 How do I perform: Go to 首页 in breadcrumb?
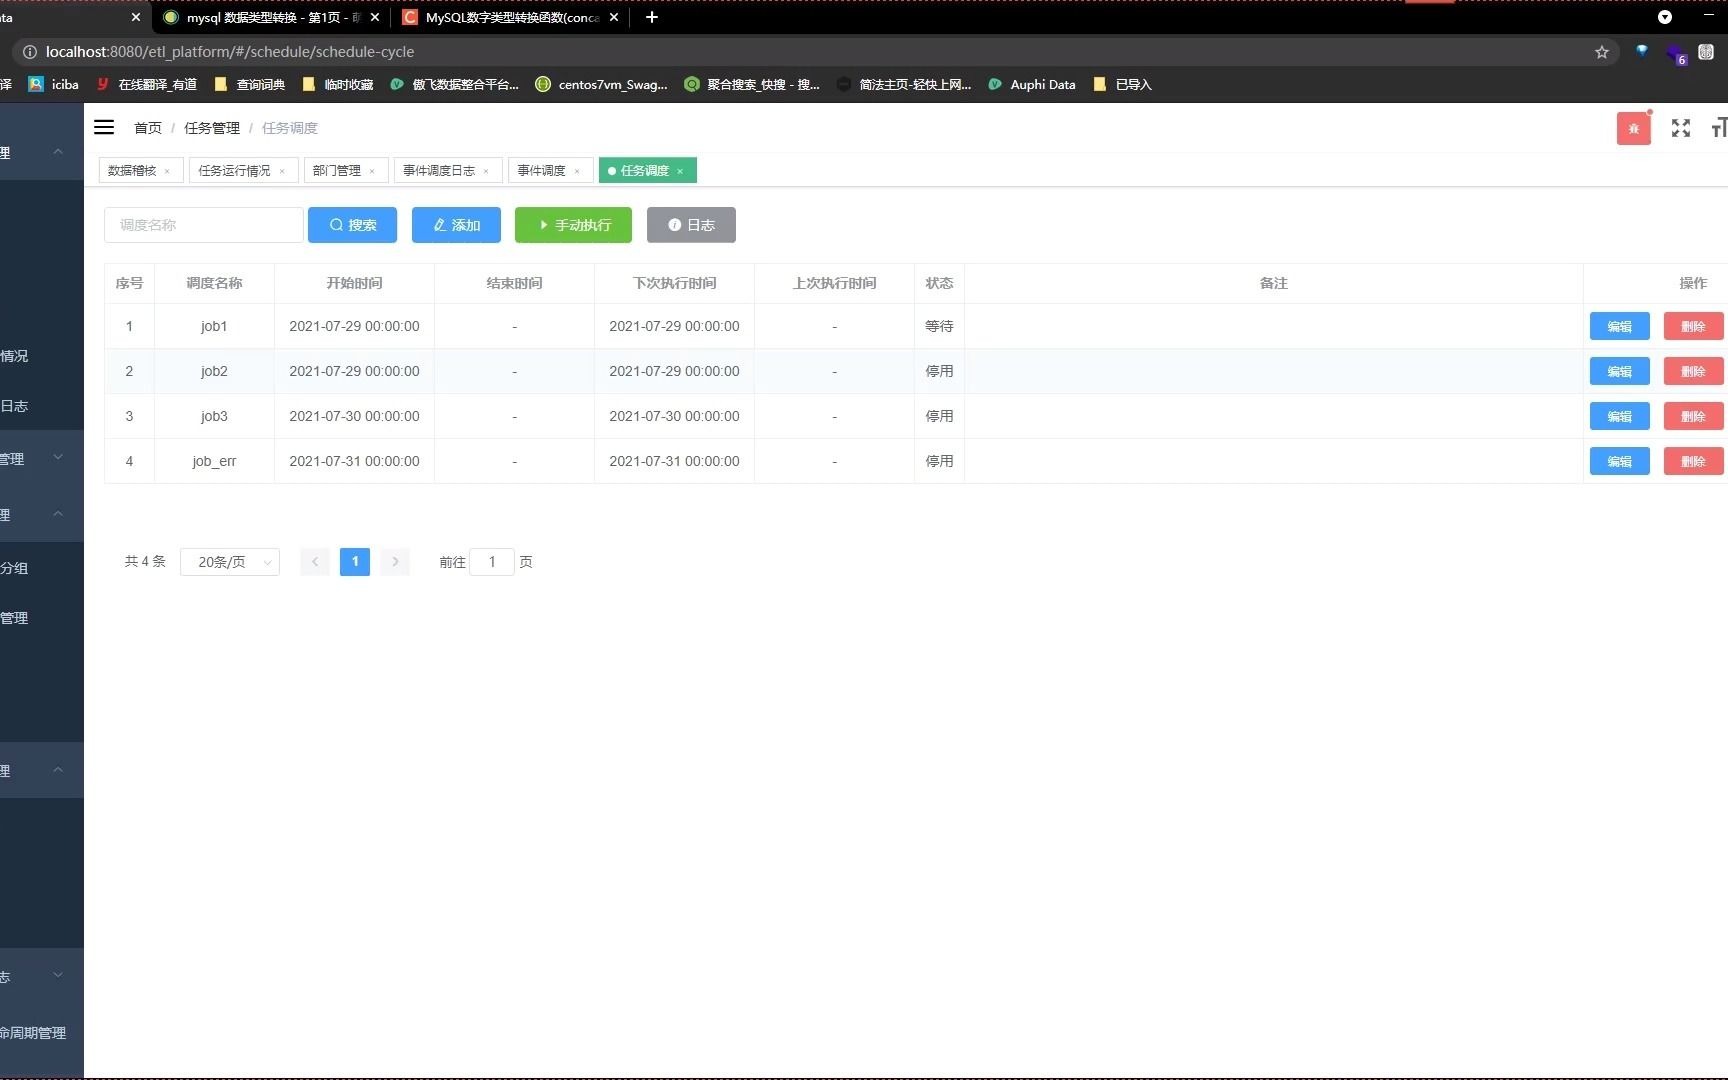pyautogui.click(x=148, y=128)
